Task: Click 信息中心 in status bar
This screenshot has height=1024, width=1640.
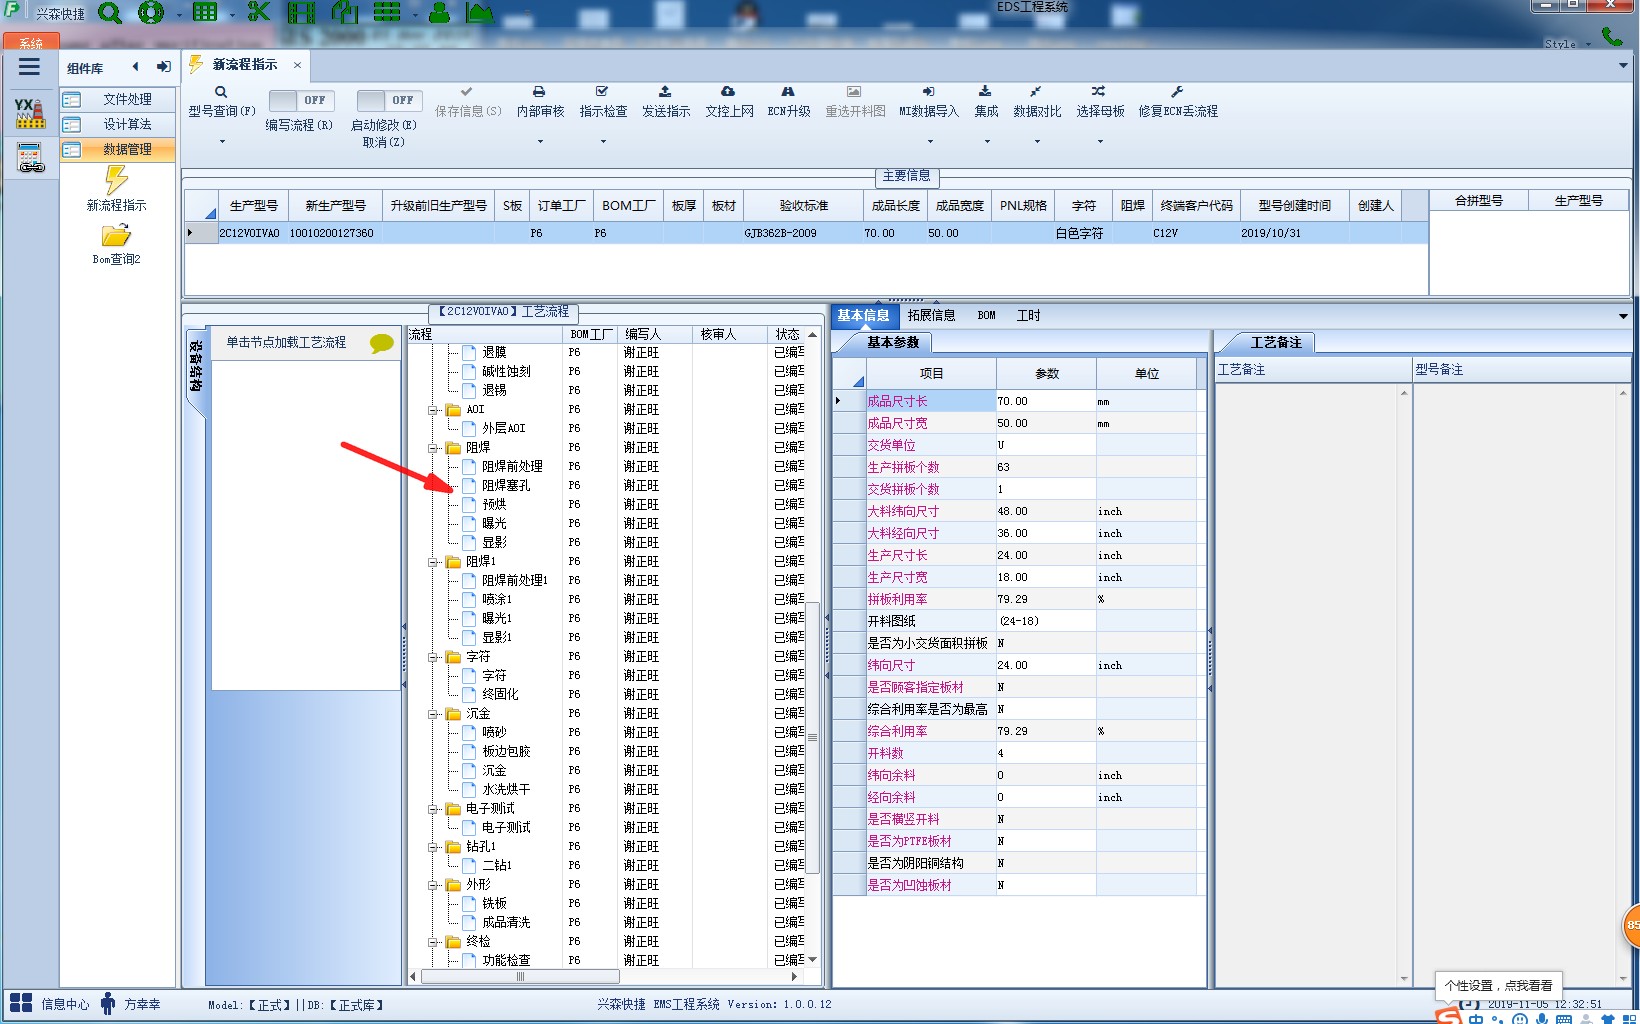Action: tap(50, 1003)
